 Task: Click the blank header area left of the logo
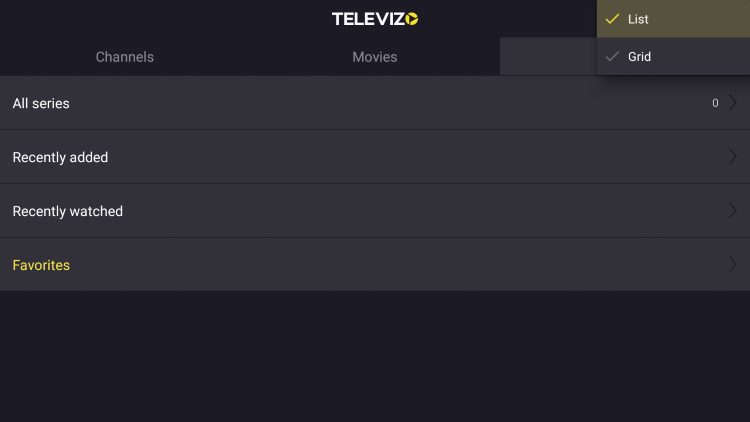[x=165, y=19]
